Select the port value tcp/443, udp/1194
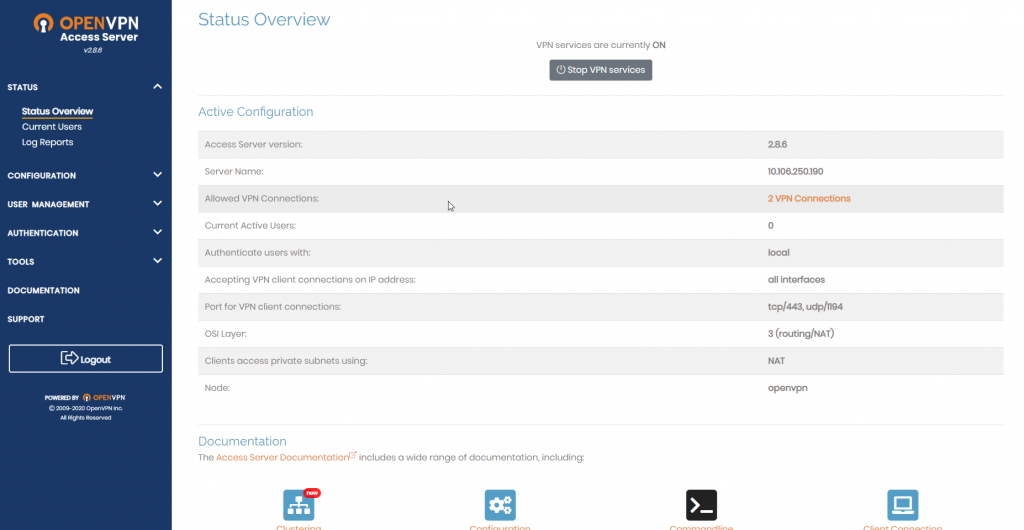The width and height of the screenshot is (1024, 530). point(805,307)
